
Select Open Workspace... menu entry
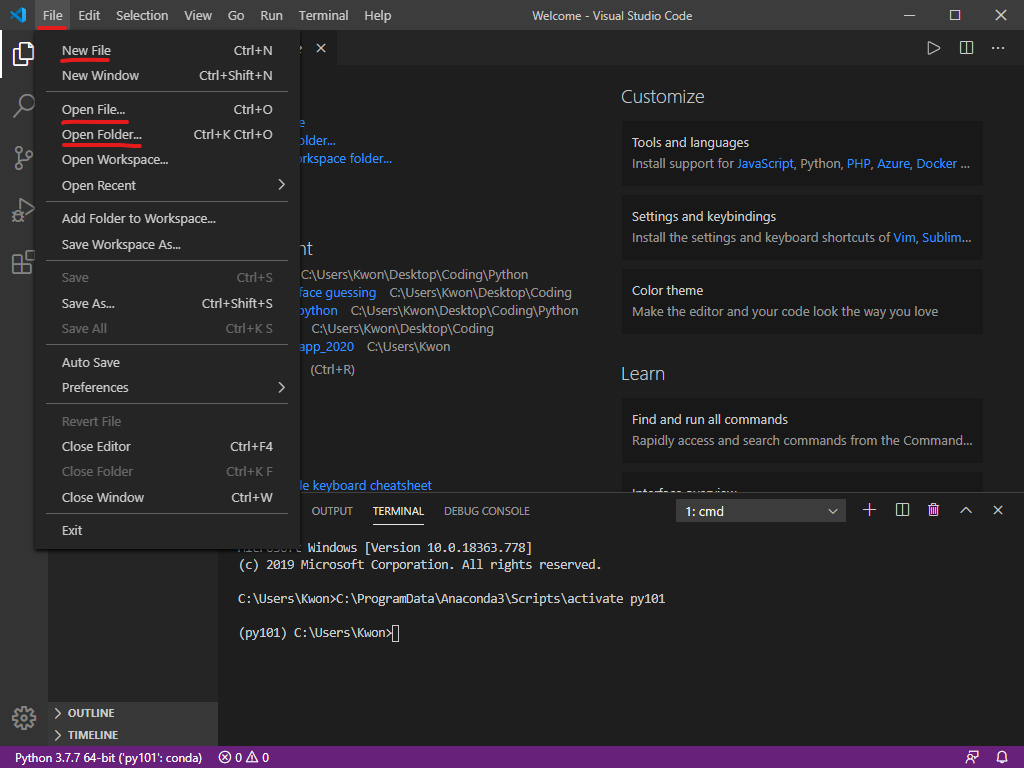click(167, 160)
